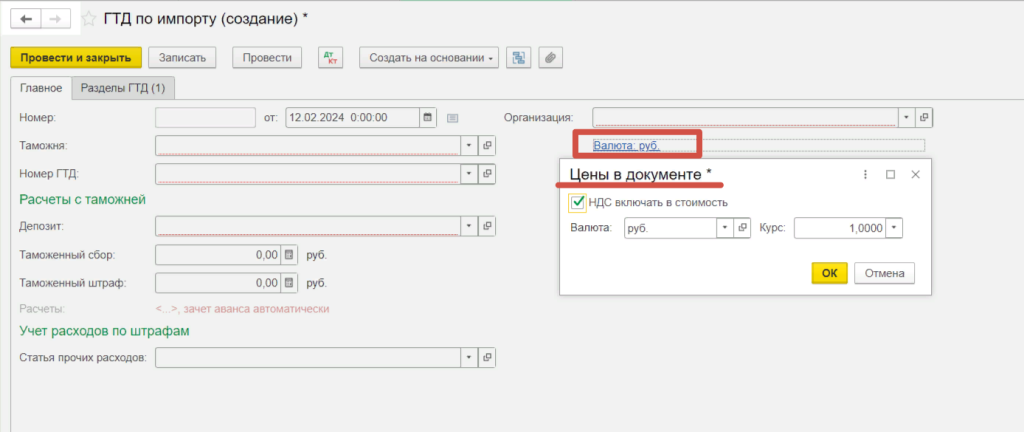Open the Создать на основании dropdown
The width and height of the screenshot is (1024, 432).
[x=432, y=58]
